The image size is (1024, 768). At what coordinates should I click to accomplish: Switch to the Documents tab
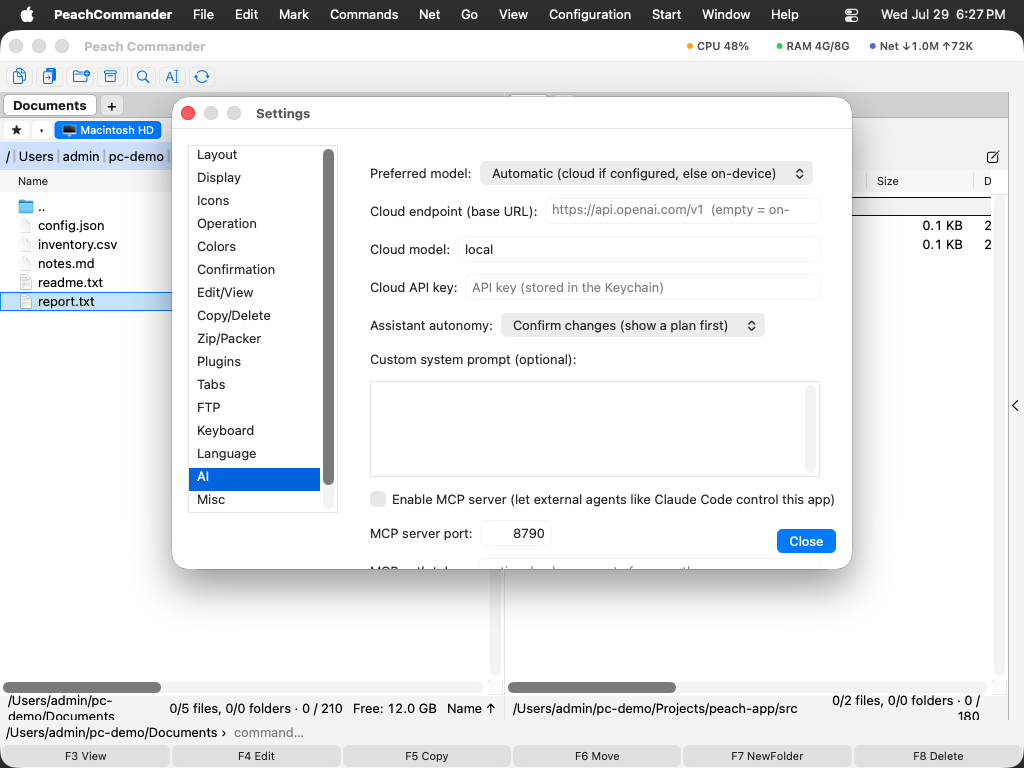point(50,105)
